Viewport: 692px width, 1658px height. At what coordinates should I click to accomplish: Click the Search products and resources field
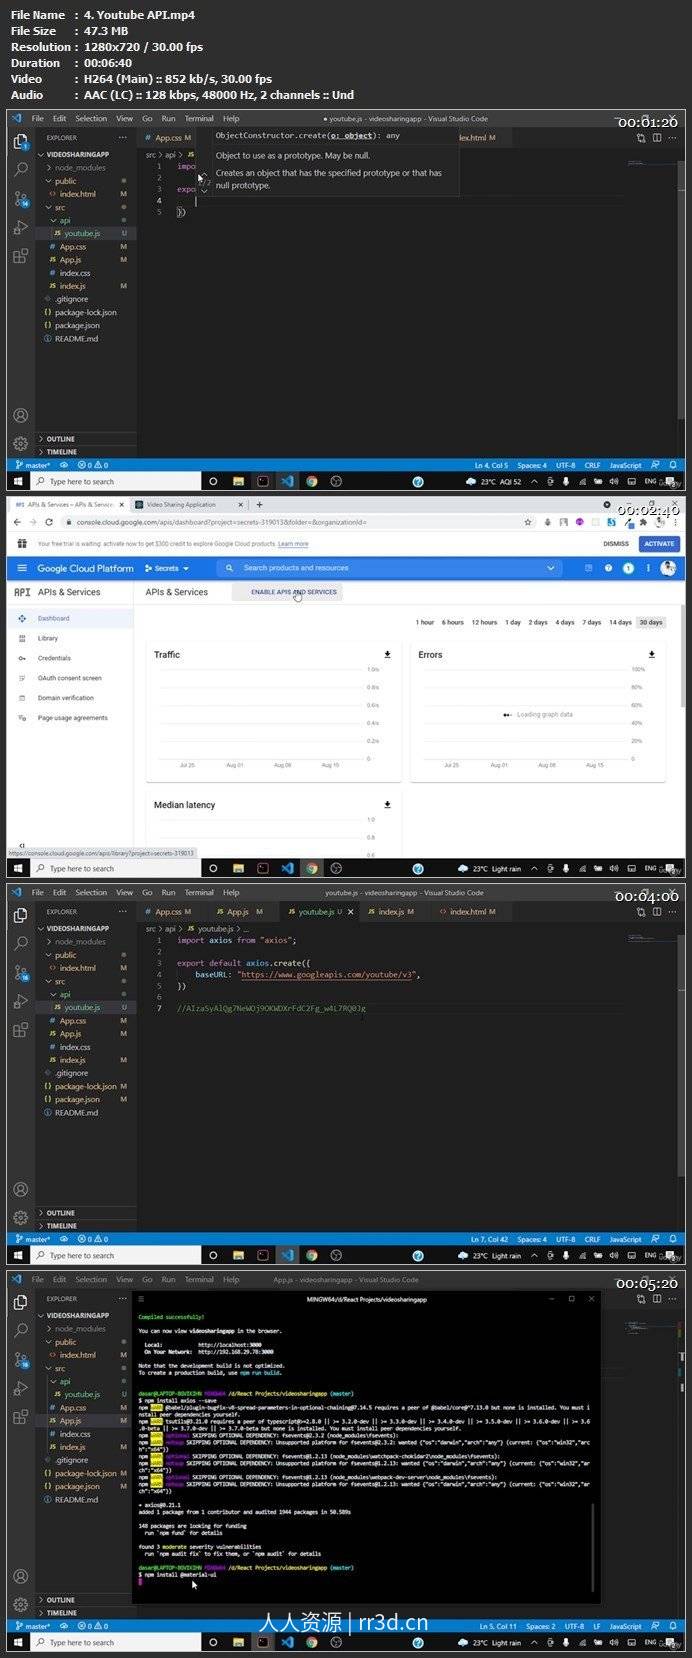(x=390, y=568)
